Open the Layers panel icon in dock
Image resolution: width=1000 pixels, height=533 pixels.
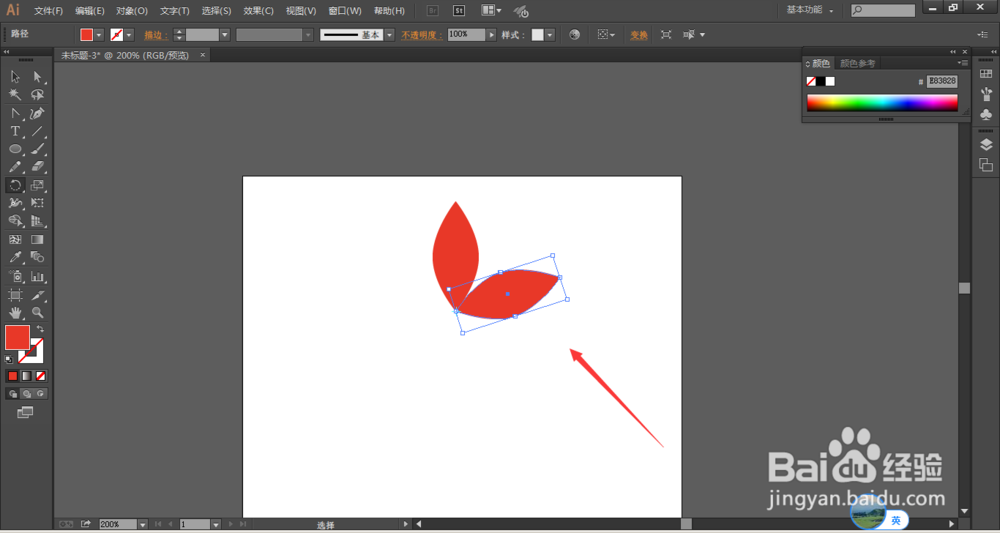pos(986,145)
